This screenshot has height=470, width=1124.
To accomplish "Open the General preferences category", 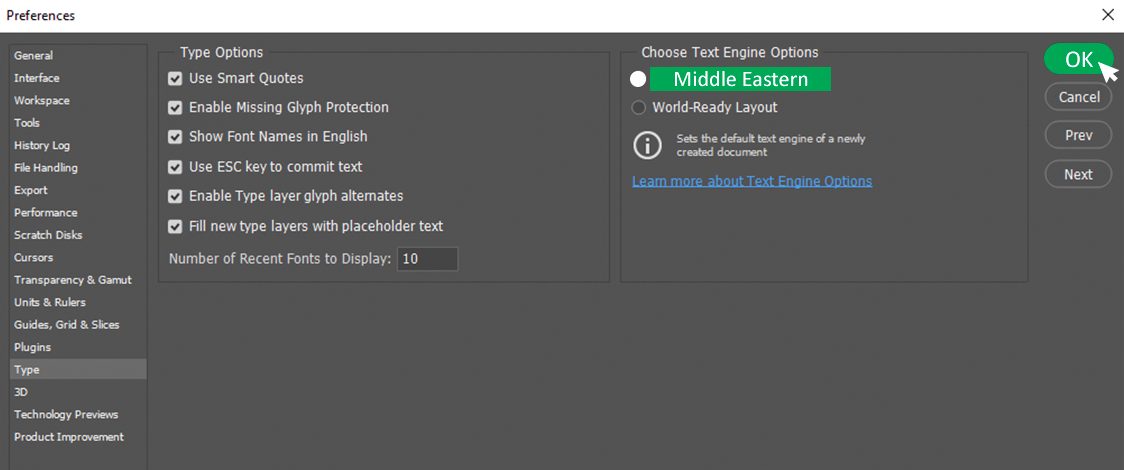I will click(34, 56).
